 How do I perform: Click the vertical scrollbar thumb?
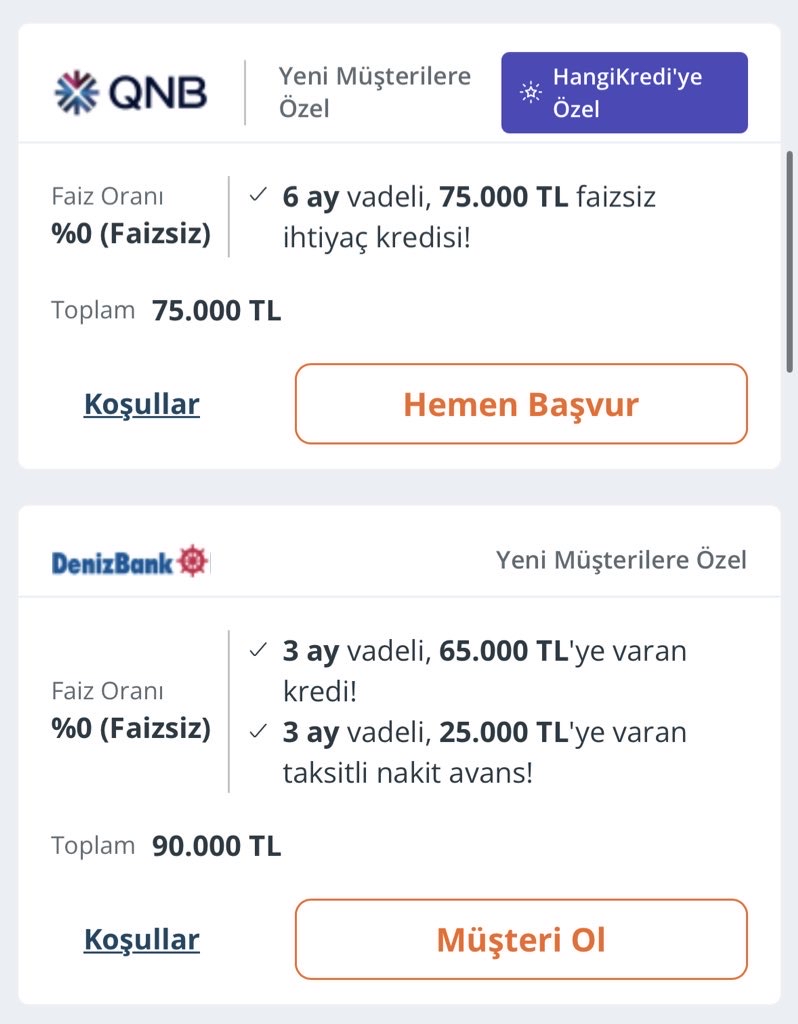pyautogui.click(x=790, y=260)
